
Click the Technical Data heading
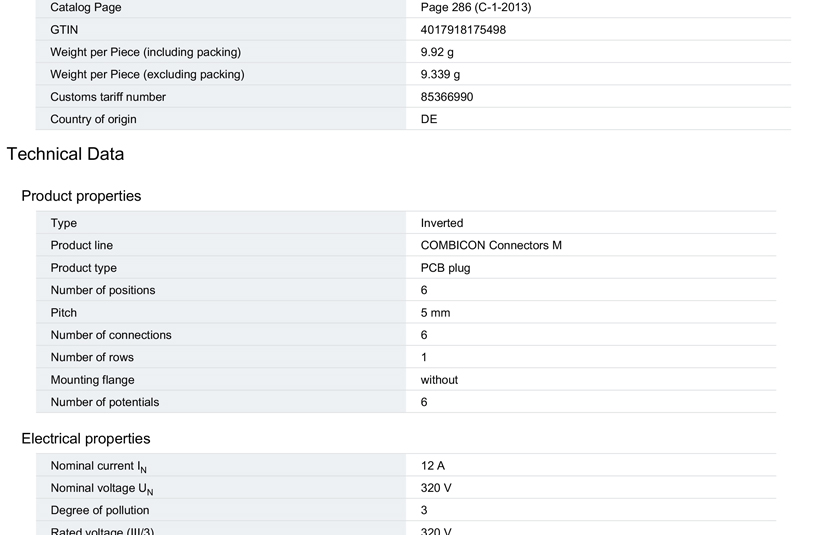(65, 154)
